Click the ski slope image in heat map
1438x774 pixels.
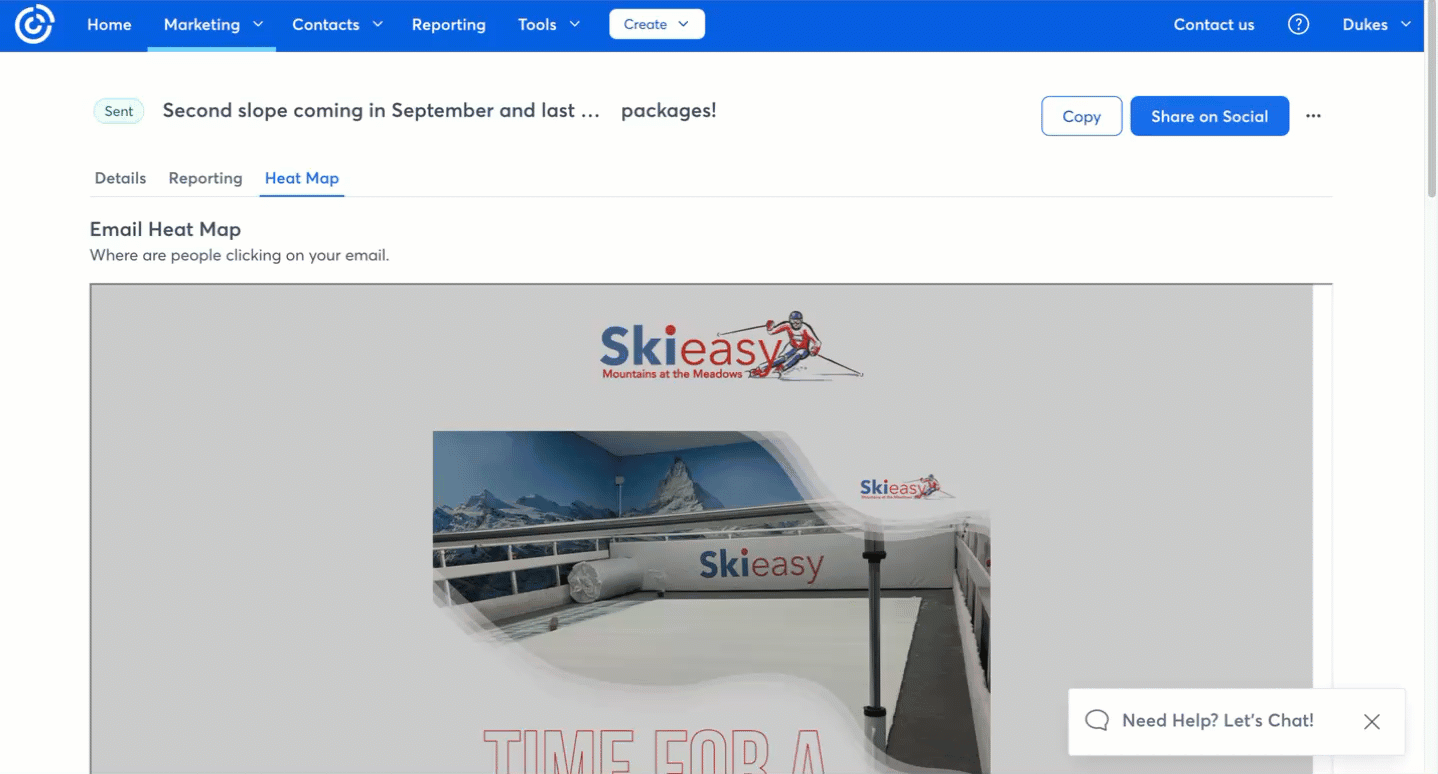click(x=711, y=602)
